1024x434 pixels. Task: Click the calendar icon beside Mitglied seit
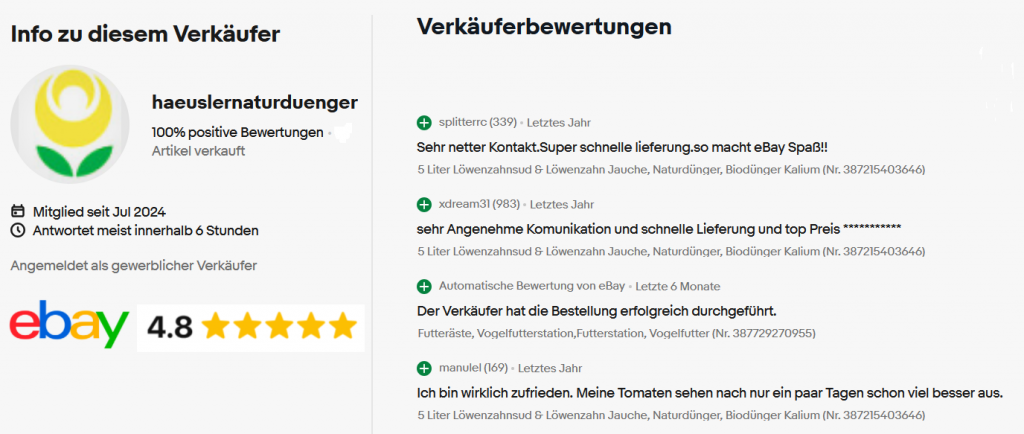17,211
